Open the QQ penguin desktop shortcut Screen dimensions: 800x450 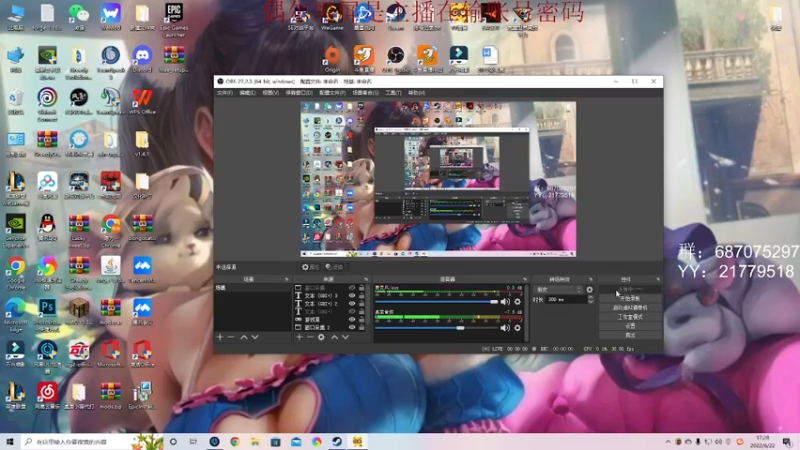coord(47,228)
